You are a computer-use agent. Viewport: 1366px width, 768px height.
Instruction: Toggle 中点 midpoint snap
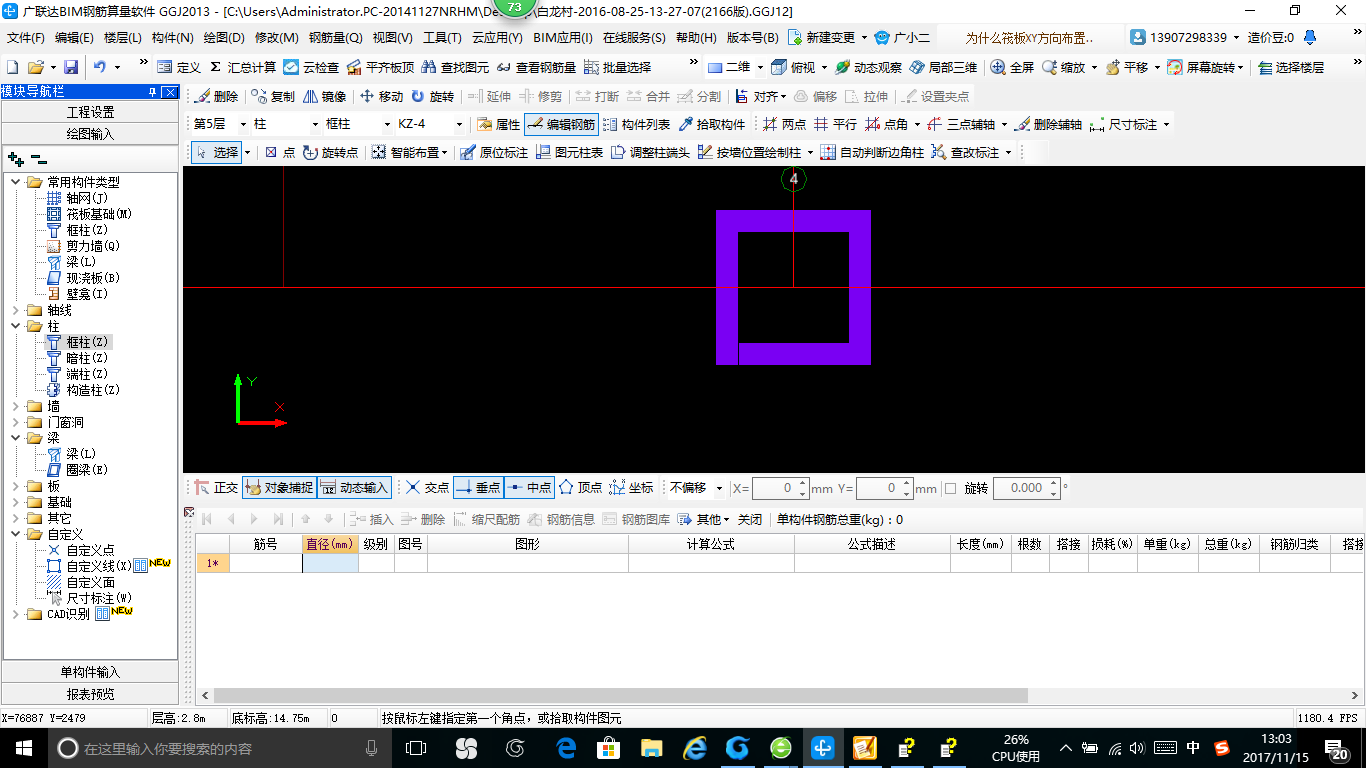(x=529, y=488)
